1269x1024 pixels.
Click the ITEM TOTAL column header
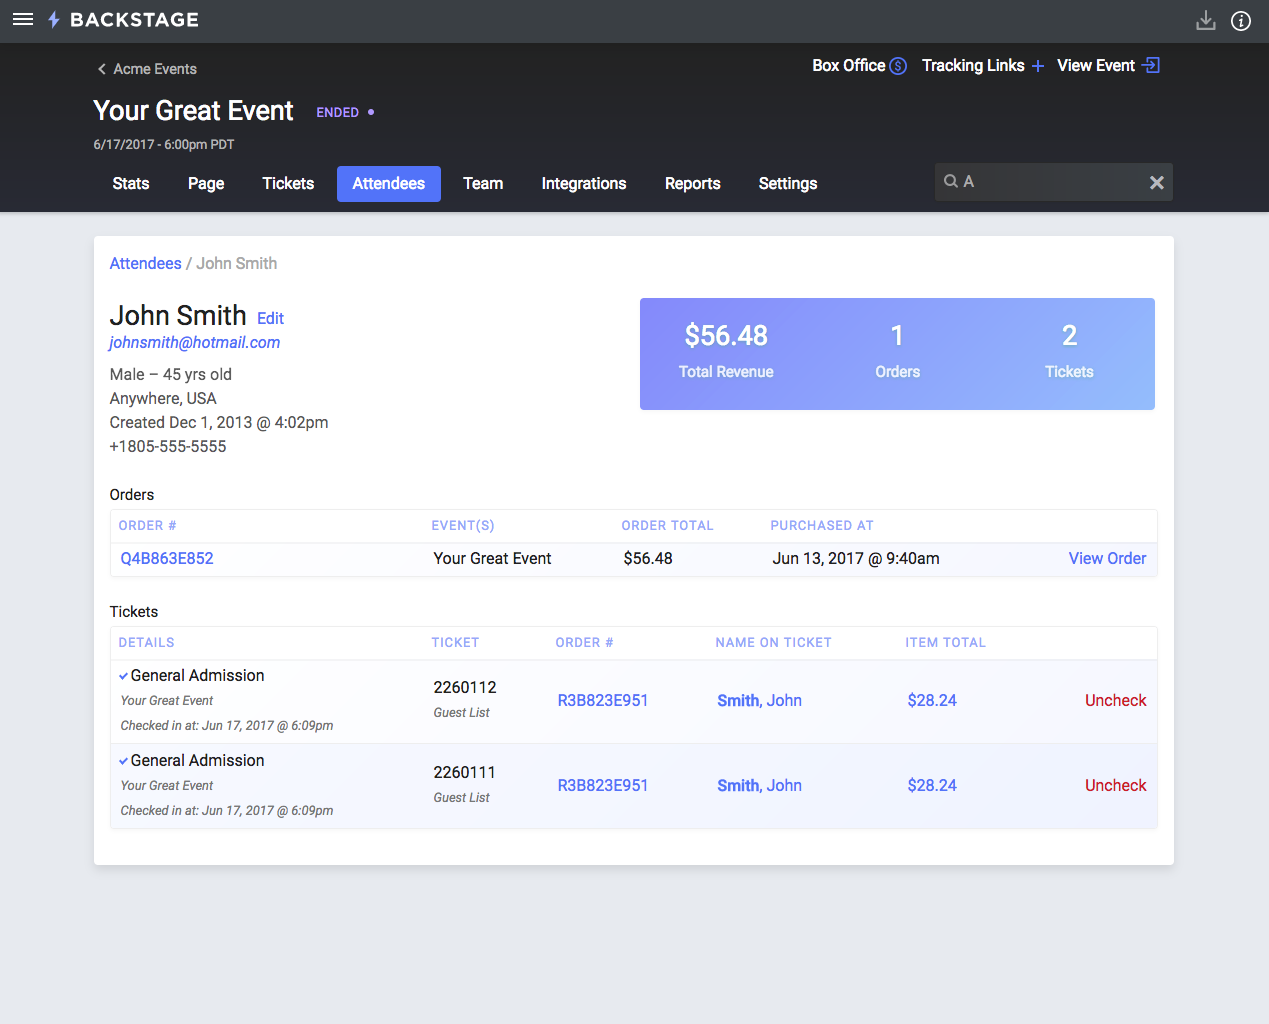[x=945, y=643]
